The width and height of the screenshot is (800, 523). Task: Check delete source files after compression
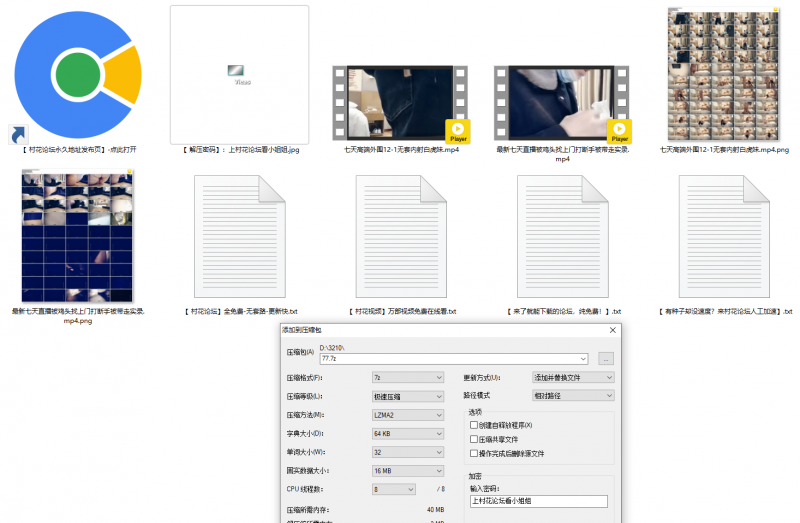[x=474, y=453]
